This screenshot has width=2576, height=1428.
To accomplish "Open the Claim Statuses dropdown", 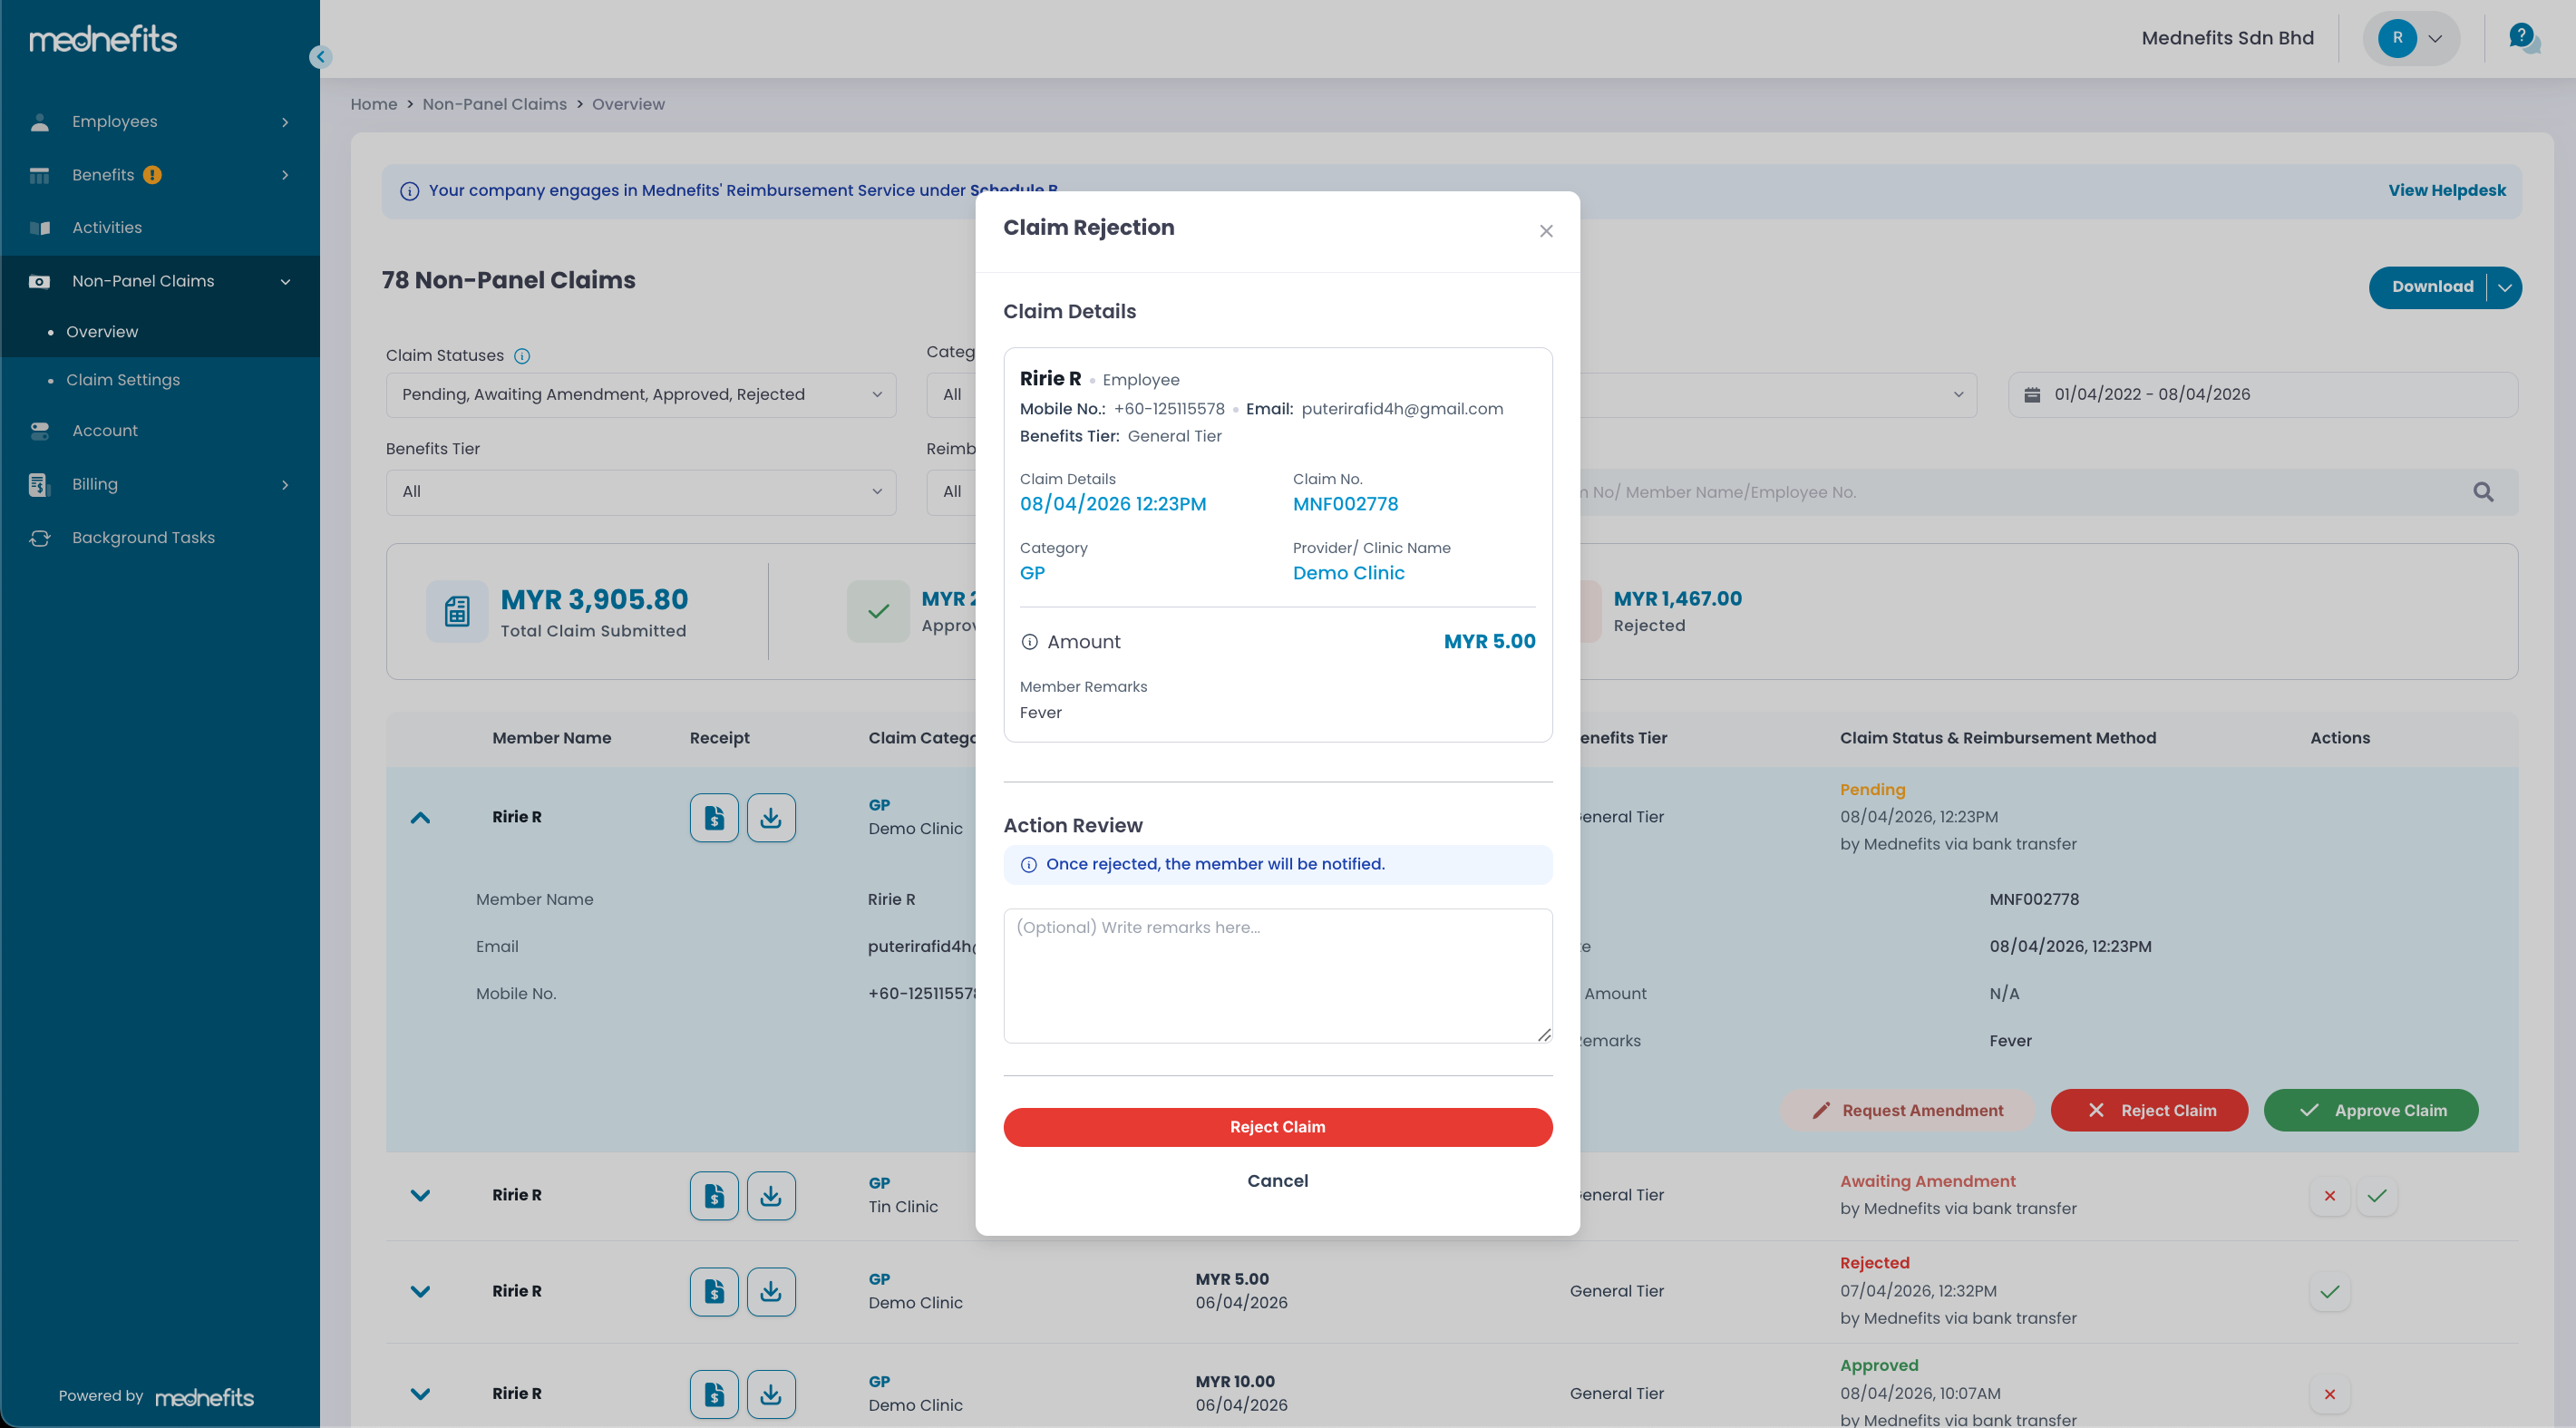I will 640,394.
